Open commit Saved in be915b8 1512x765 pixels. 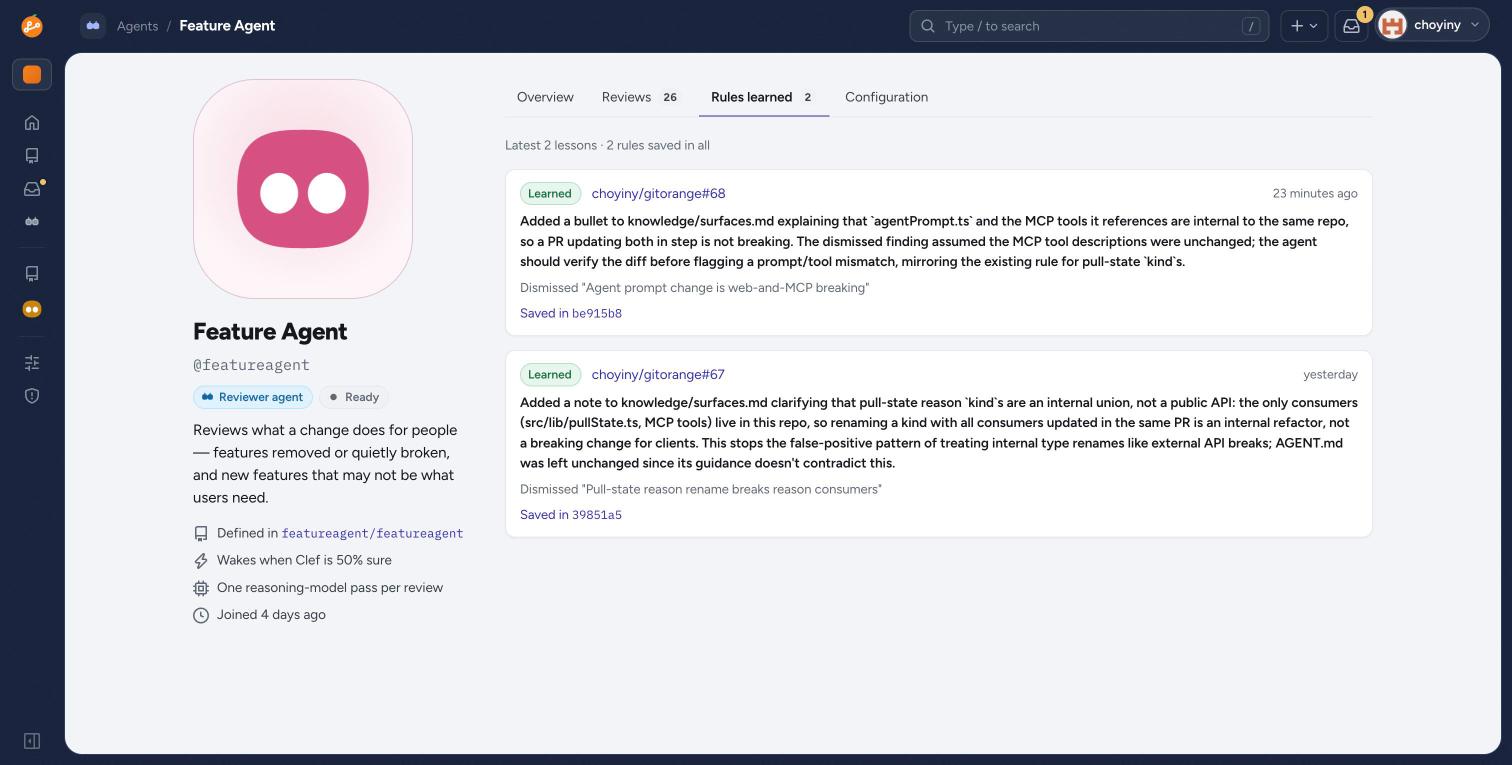point(571,313)
